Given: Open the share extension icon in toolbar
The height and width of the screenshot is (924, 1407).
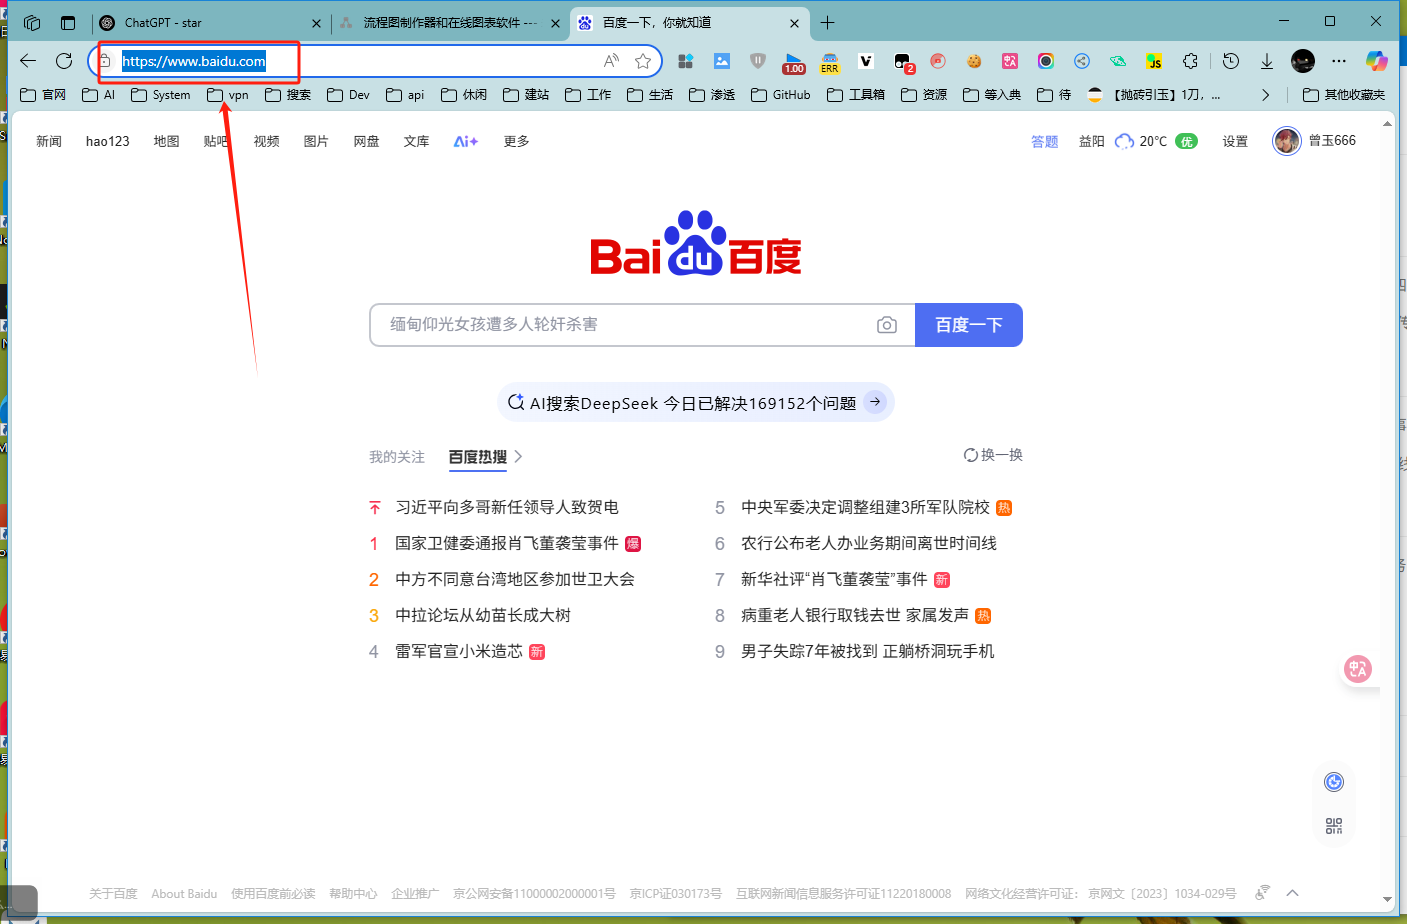Looking at the screenshot, I should coord(1082,61).
